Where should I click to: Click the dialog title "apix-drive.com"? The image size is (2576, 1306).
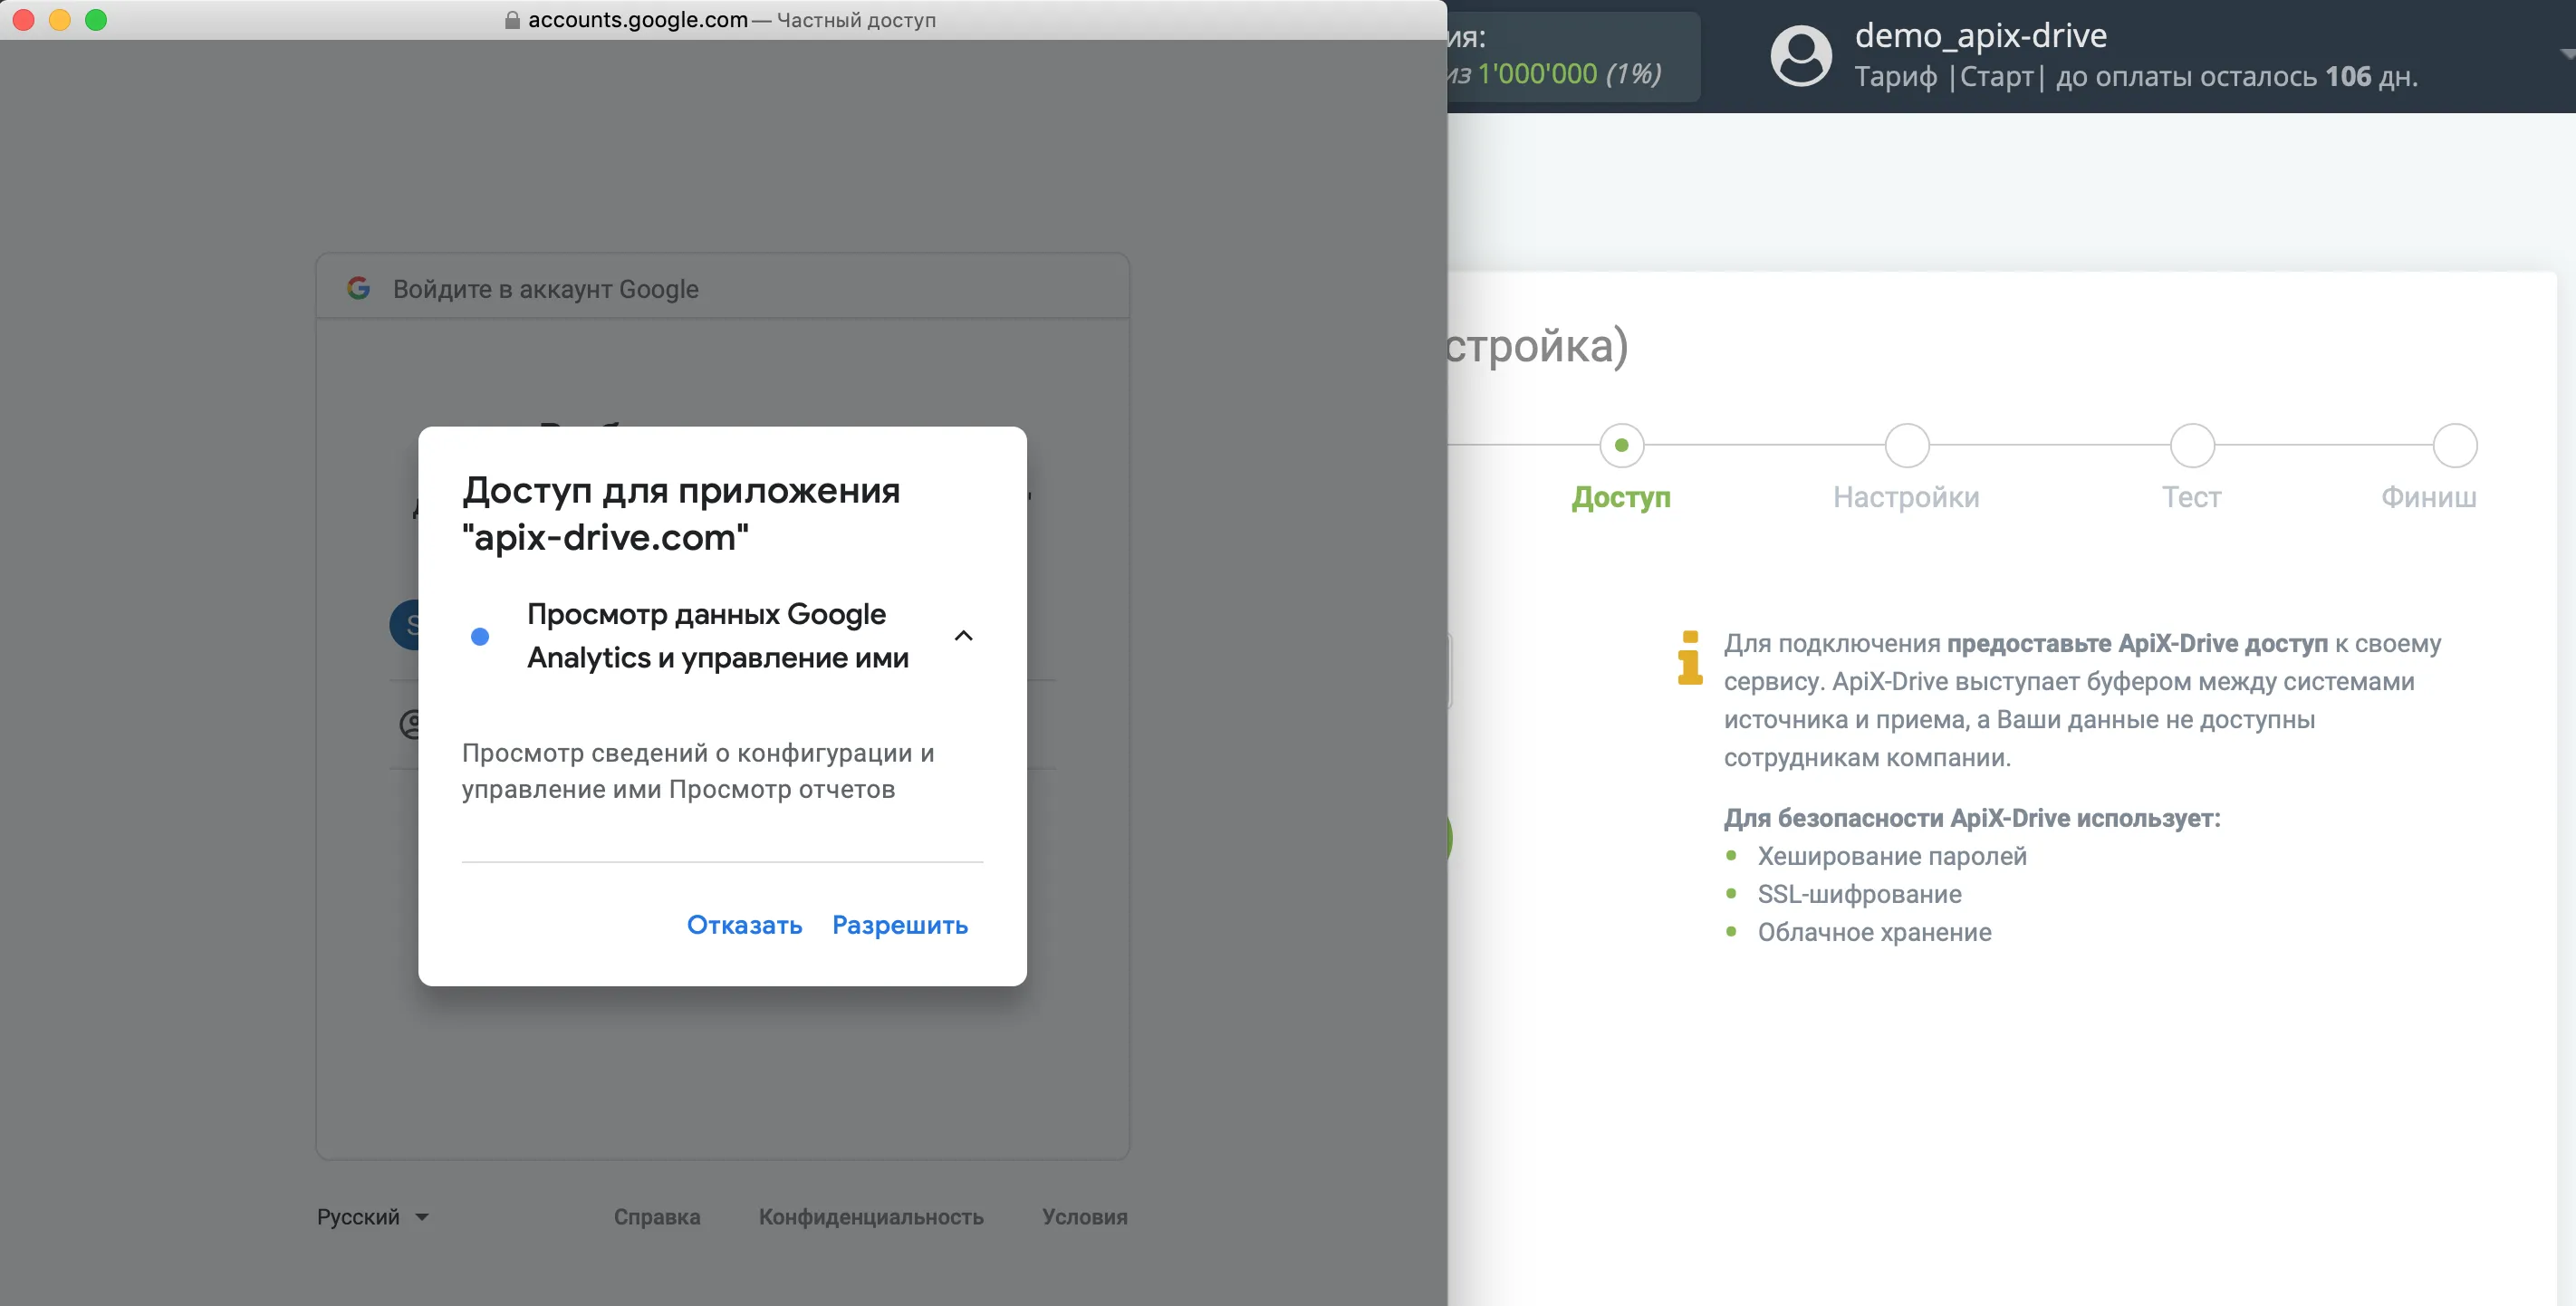tap(605, 538)
